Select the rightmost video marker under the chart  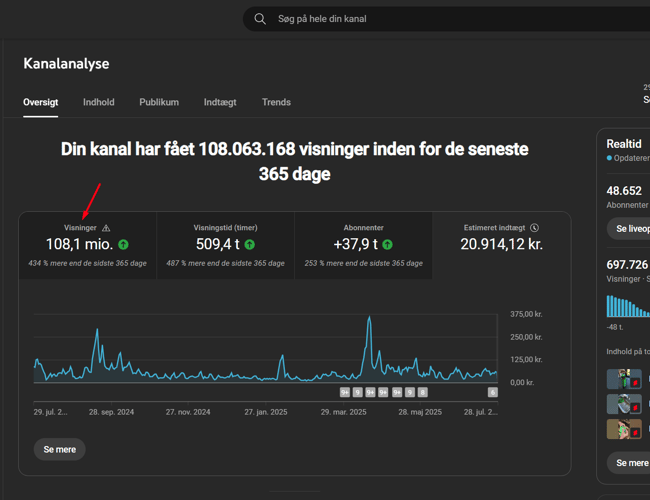[x=491, y=392]
